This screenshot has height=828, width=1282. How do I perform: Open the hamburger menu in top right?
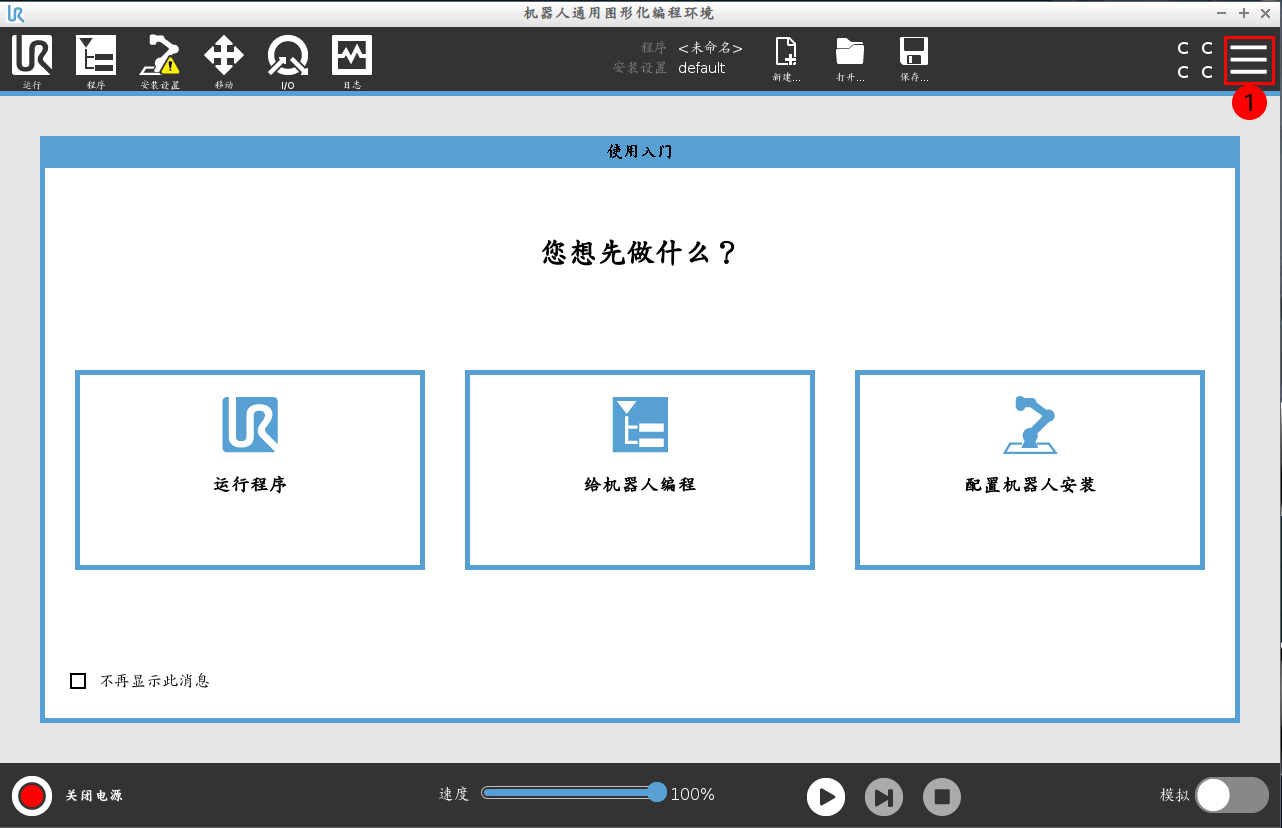[1249, 61]
